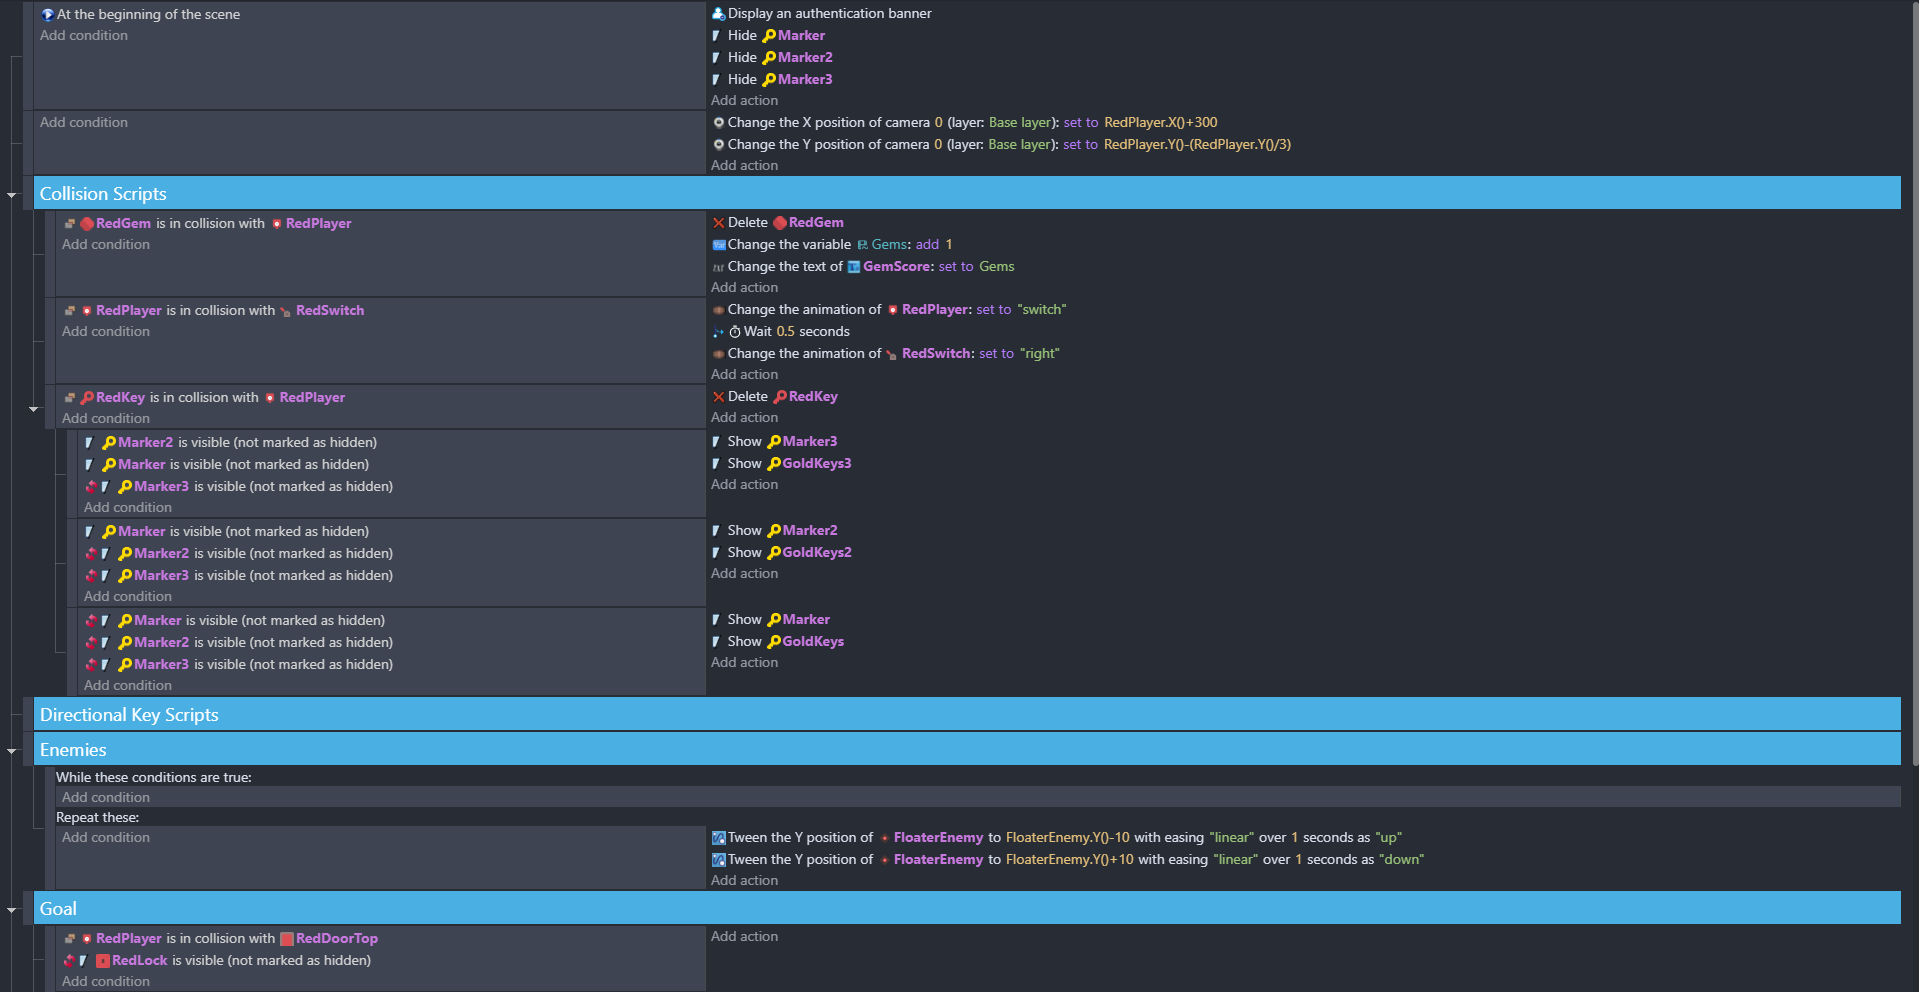Click the Tween icon for the "up" action
The height and width of the screenshot is (992, 1919).
pyautogui.click(x=718, y=838)
